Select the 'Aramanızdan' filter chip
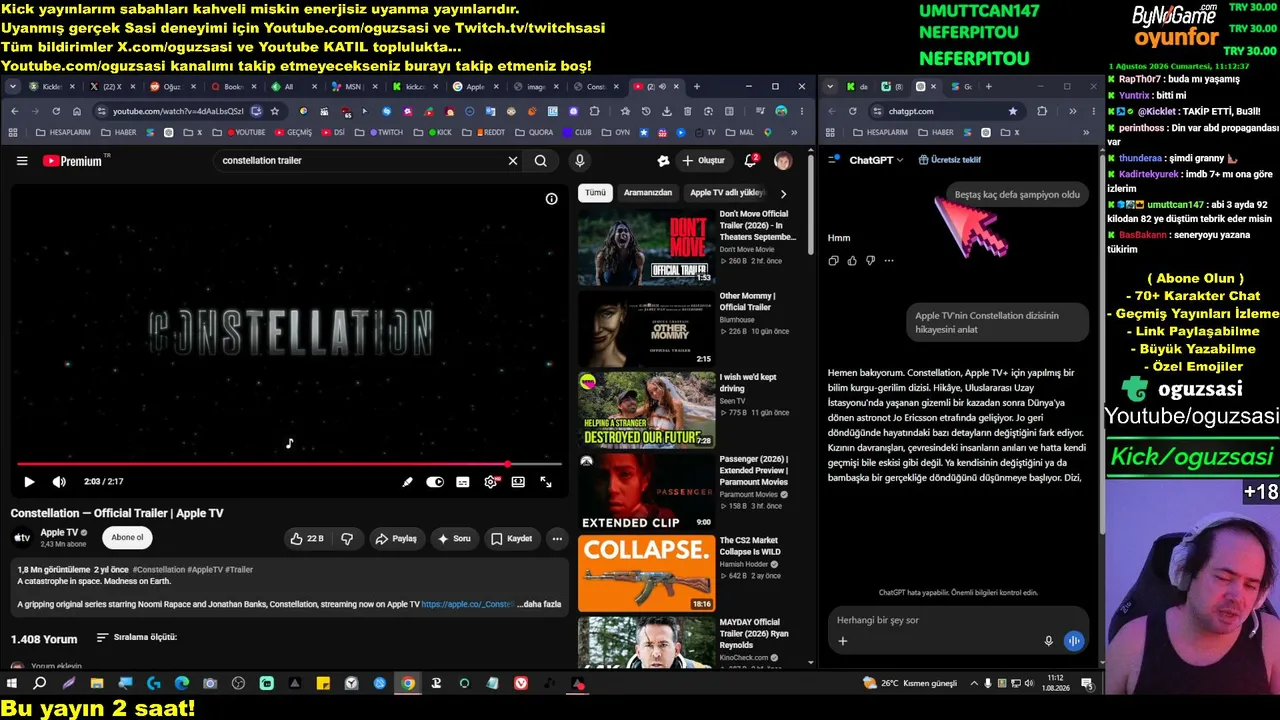1280x720 pixels. click(648, 193)
